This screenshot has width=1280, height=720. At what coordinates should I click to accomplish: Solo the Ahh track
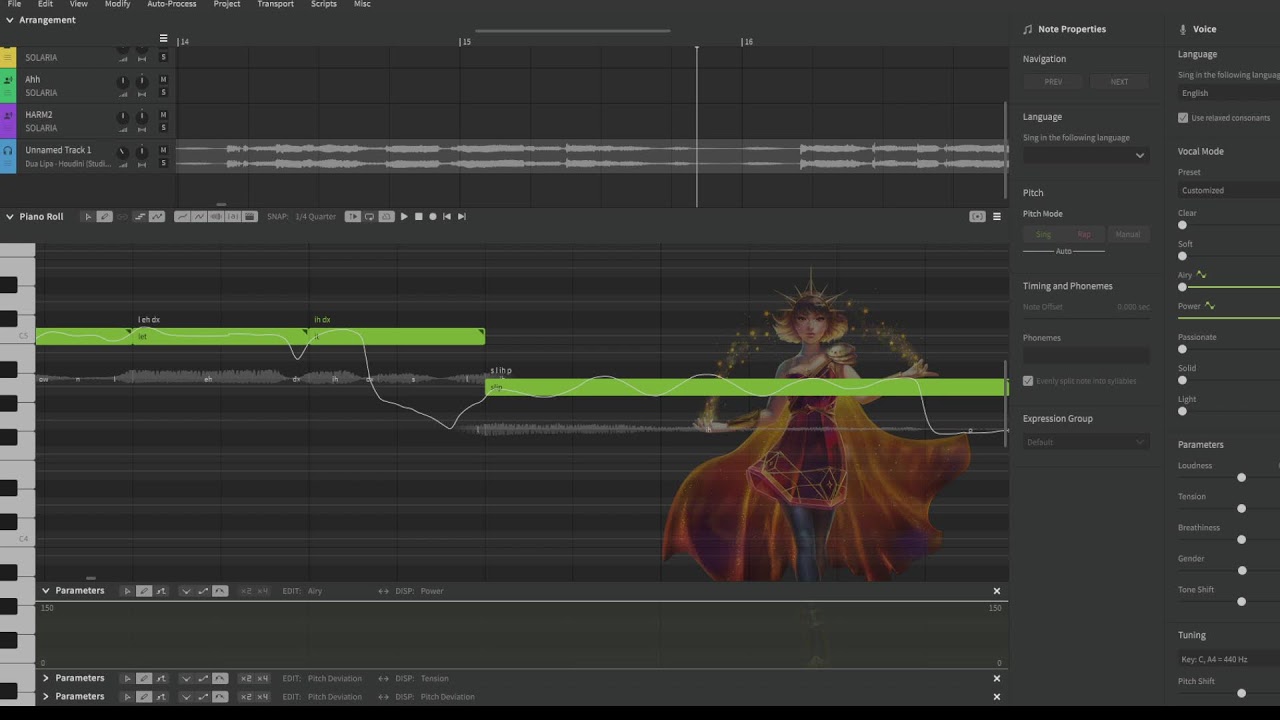(x=163, y=93)
